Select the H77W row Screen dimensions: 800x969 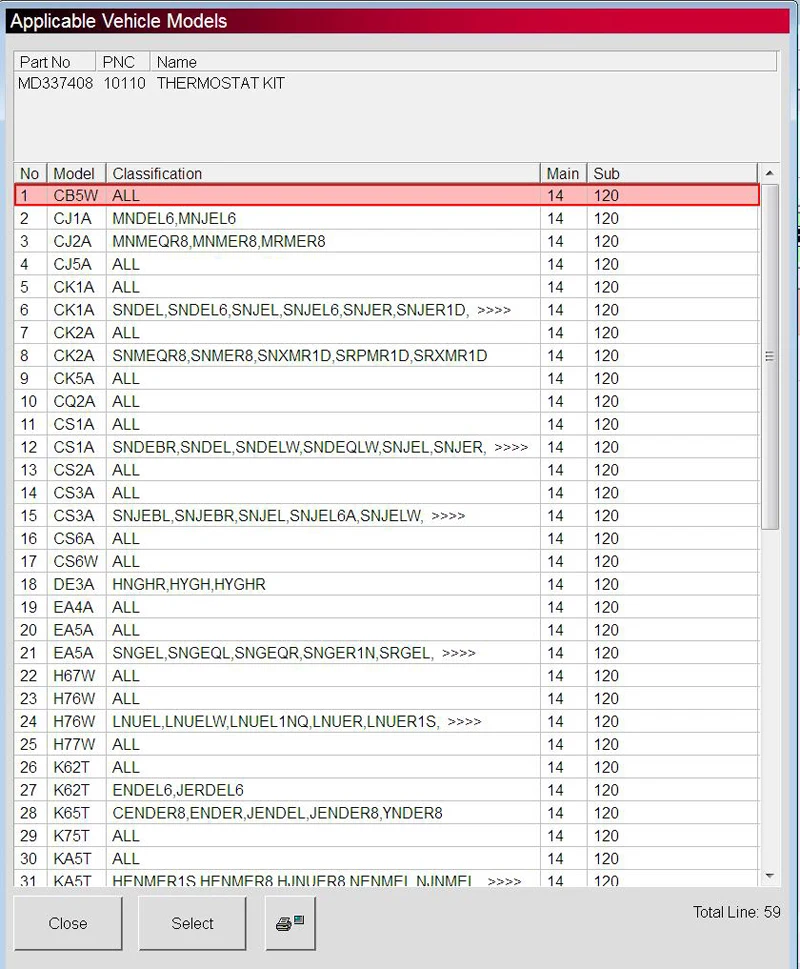(387, 744)
